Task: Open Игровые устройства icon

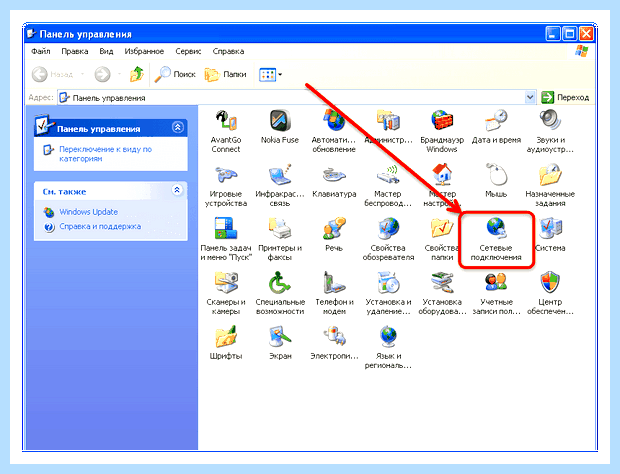Action: pyautogui.click(x=225, y=186)
